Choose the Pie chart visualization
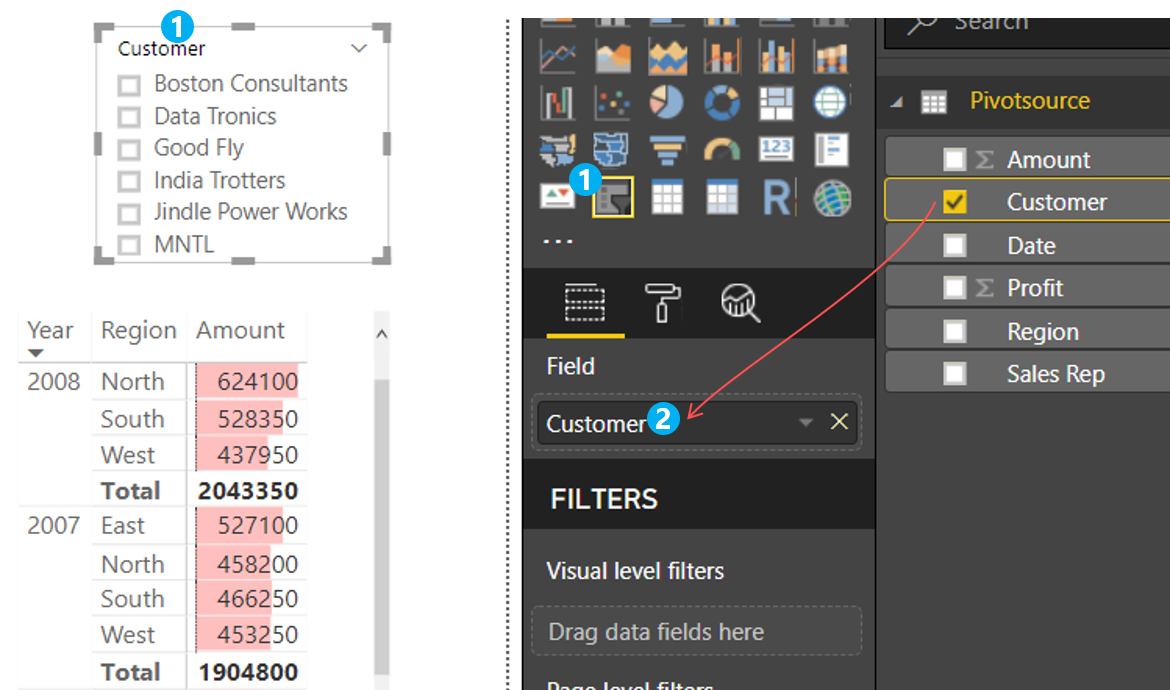The width and height of the screenshot is (1170, 690). pyautogui.click(x=667, y=102)
